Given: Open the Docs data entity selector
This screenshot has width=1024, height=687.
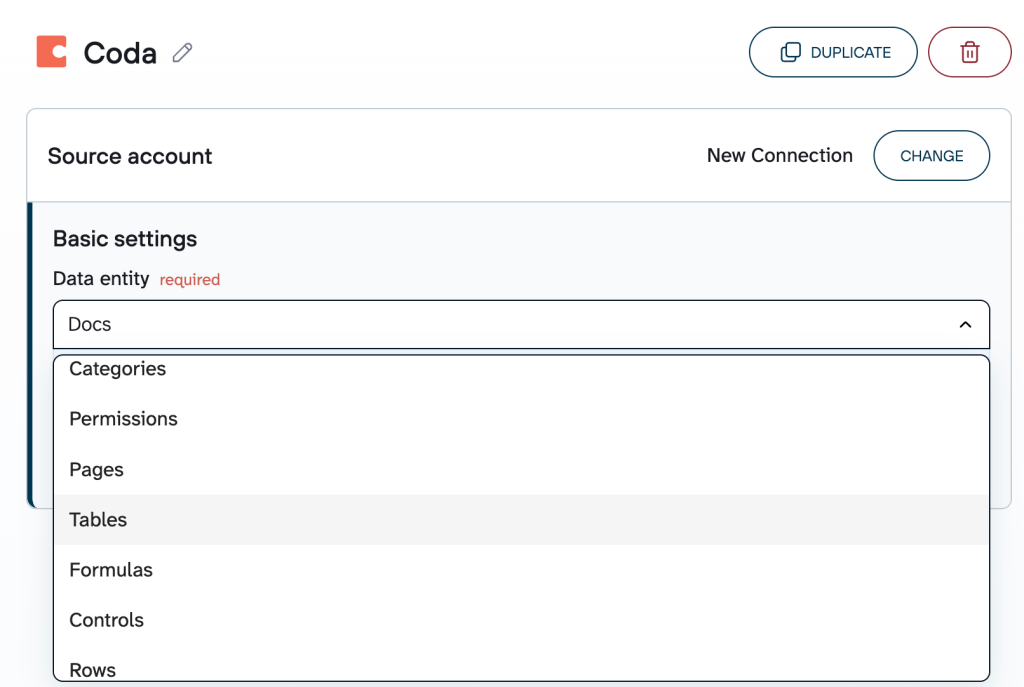Looking at the screenshot, I should coord(520,324).
